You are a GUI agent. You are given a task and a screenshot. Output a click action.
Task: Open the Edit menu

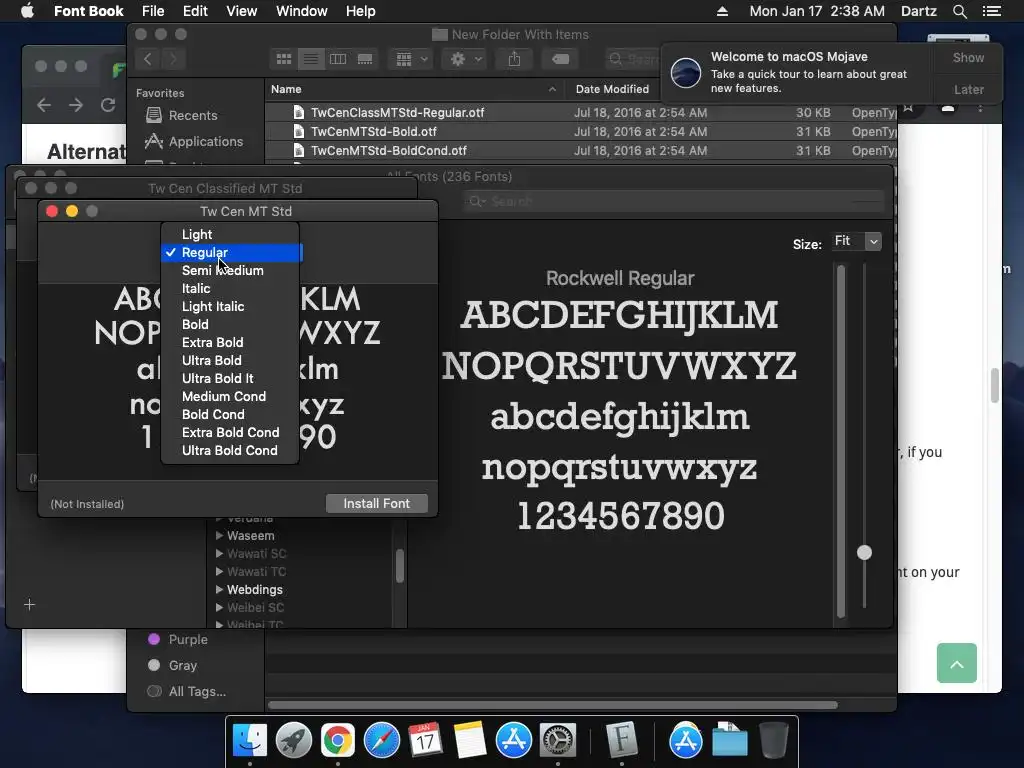pos(195,11)
